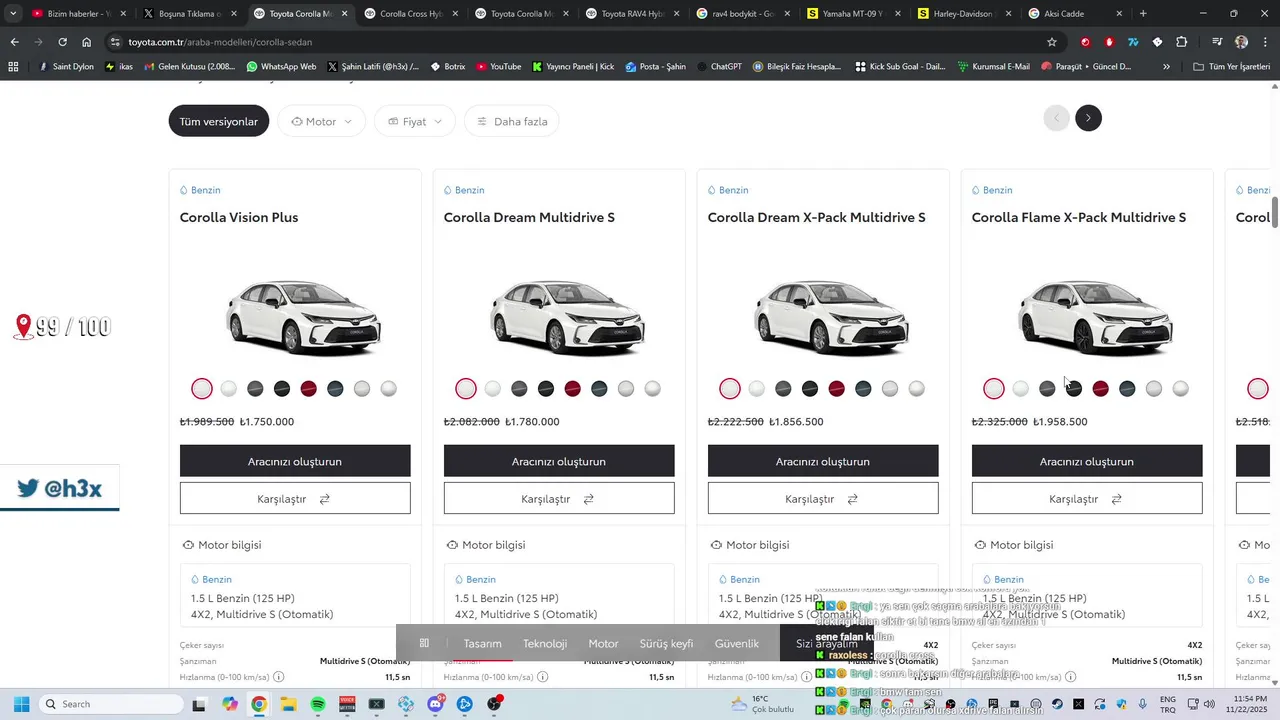This screenshot has width=1280, height=720.
Task: Click the Corolla Flame X-Pack car image
Action: click(x=1094, y=315)
